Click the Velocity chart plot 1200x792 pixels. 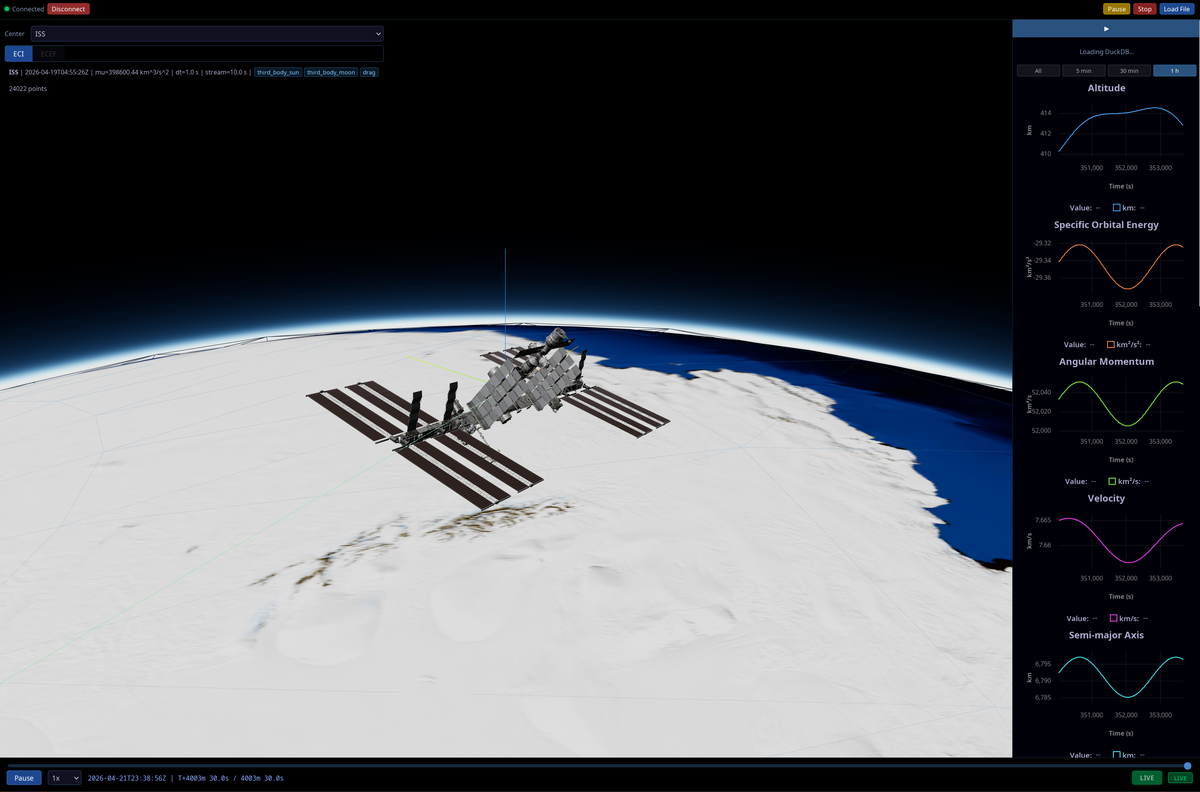coord(1121,541)
